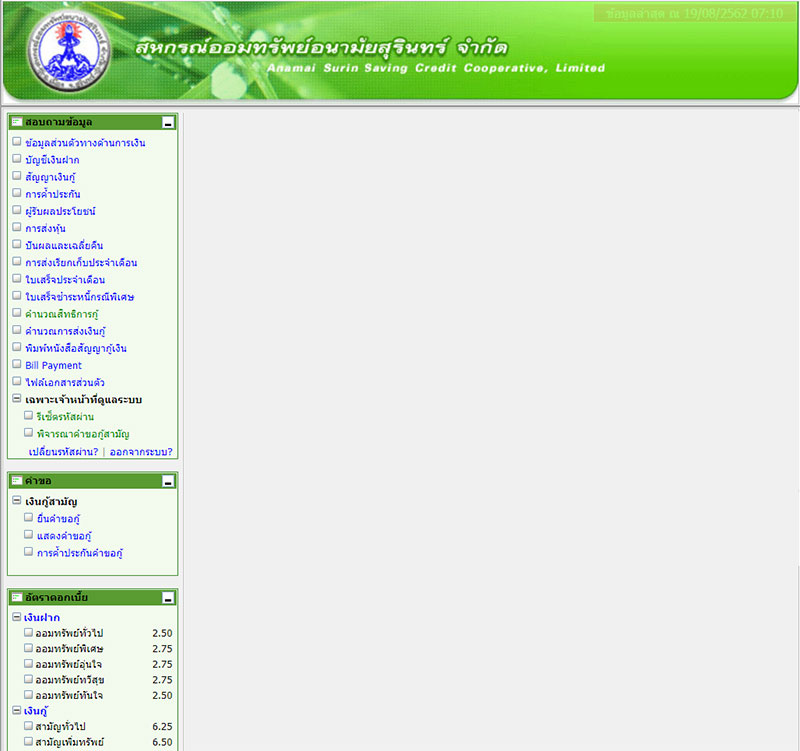This screenshot has width=800, height=751.
Task: Click the เงินฝาก group heading
Action: 42,617
